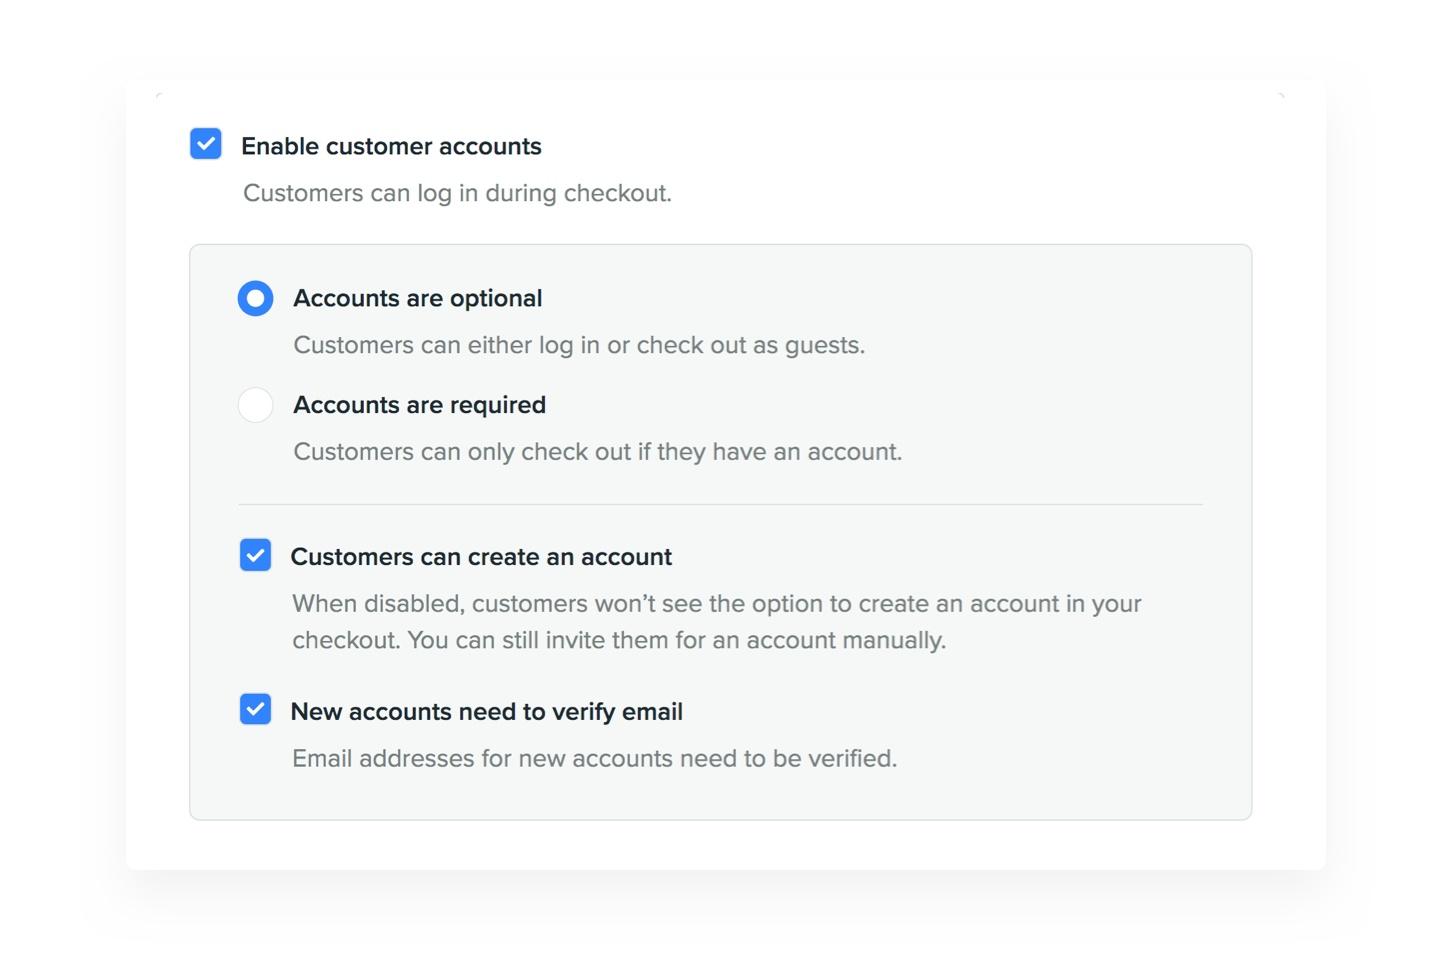
Task: Click the Accounts are required label
Action: 419,405
